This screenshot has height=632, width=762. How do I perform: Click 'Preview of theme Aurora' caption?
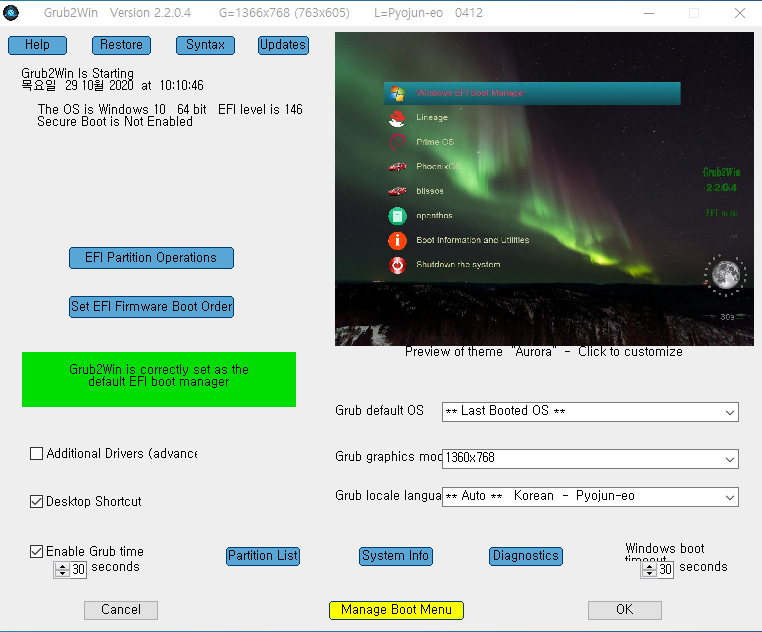coord(544,352)
